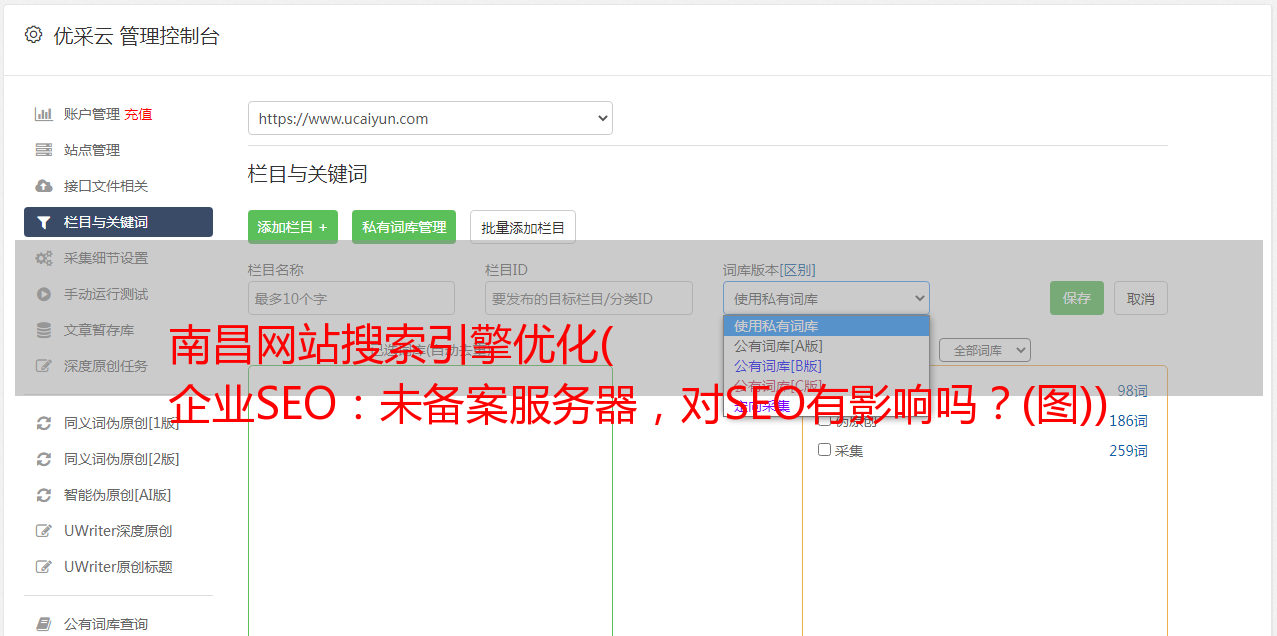Open the 全部词库 filter dropdown
1277x636 pixels.
pos(984,350)
